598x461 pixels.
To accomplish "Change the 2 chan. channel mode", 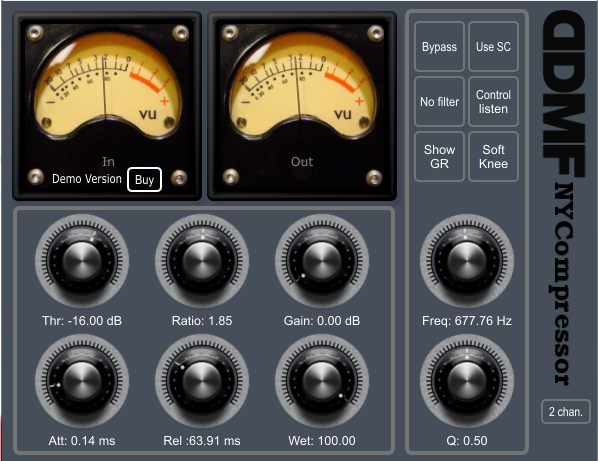I will click(566, 412).
